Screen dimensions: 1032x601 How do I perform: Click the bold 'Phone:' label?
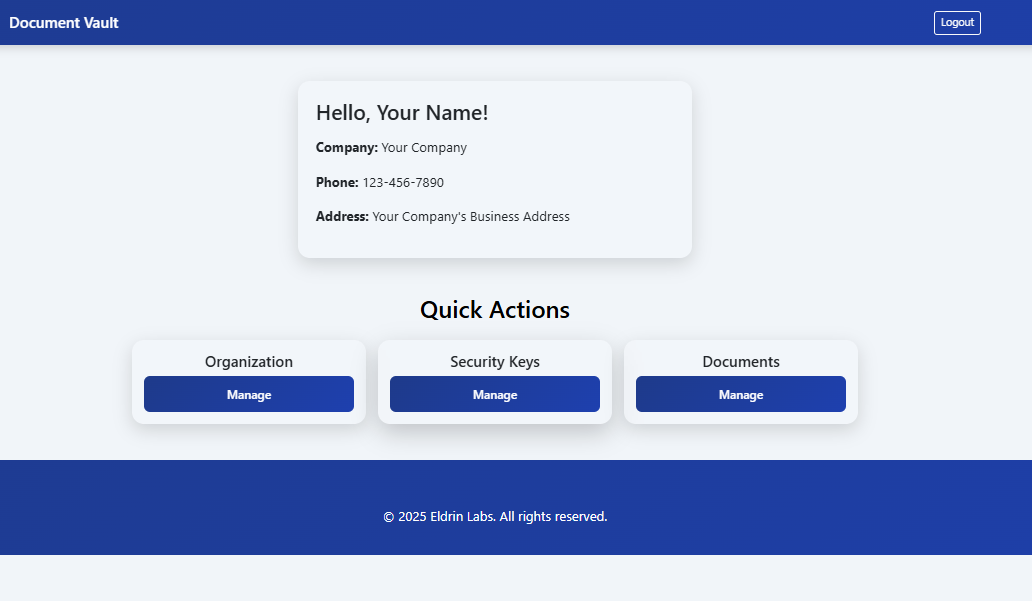pyautogui.click(x=337, y=183)
